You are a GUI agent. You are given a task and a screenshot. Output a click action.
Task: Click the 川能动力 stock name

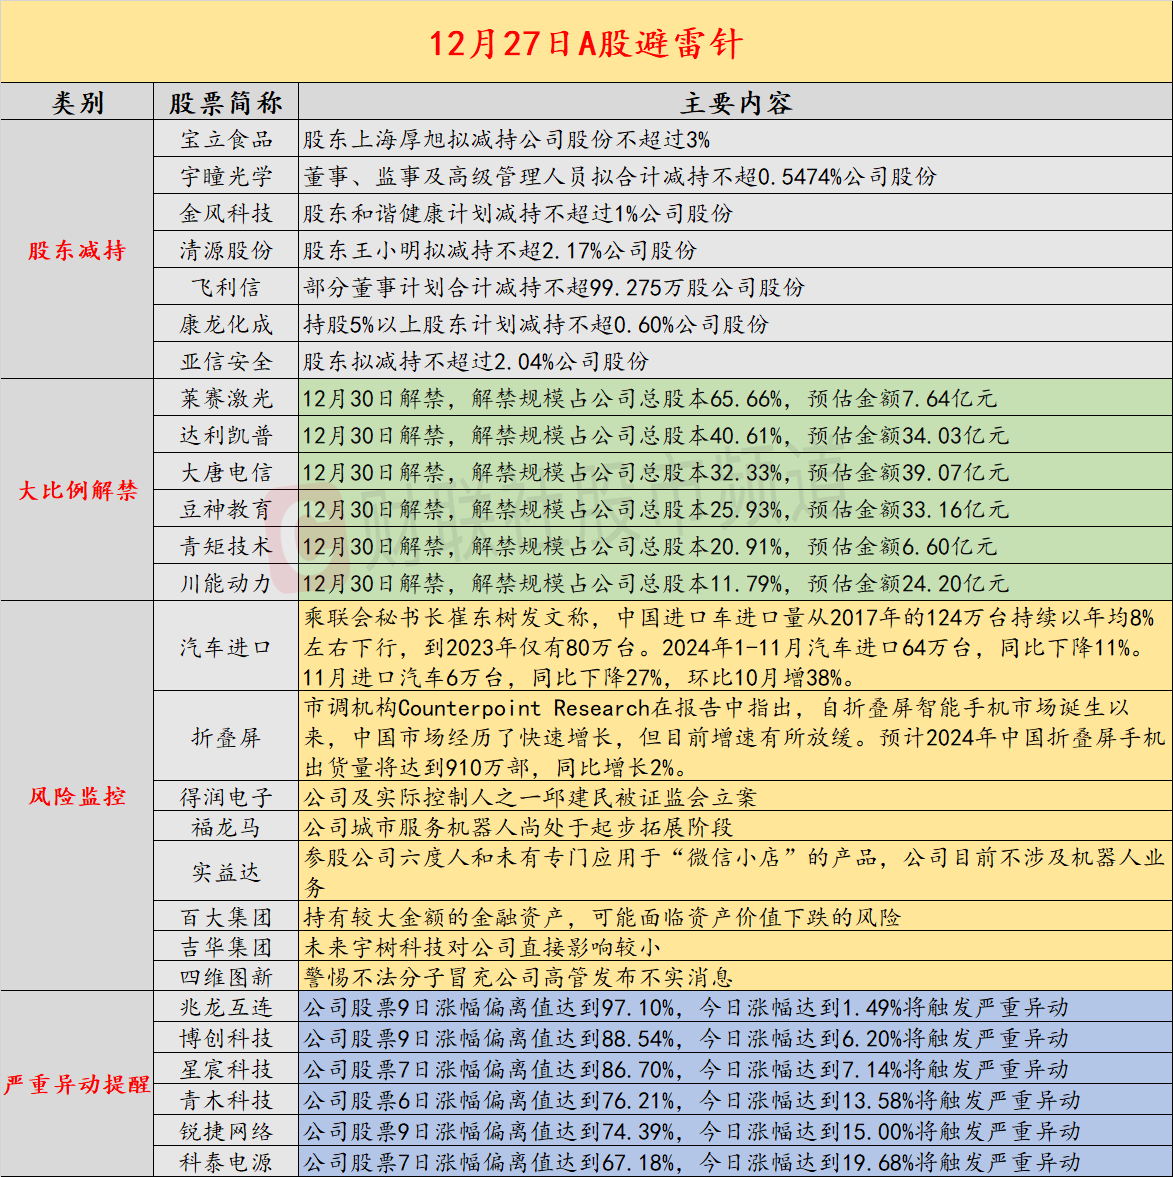click(x=226, y=584)
